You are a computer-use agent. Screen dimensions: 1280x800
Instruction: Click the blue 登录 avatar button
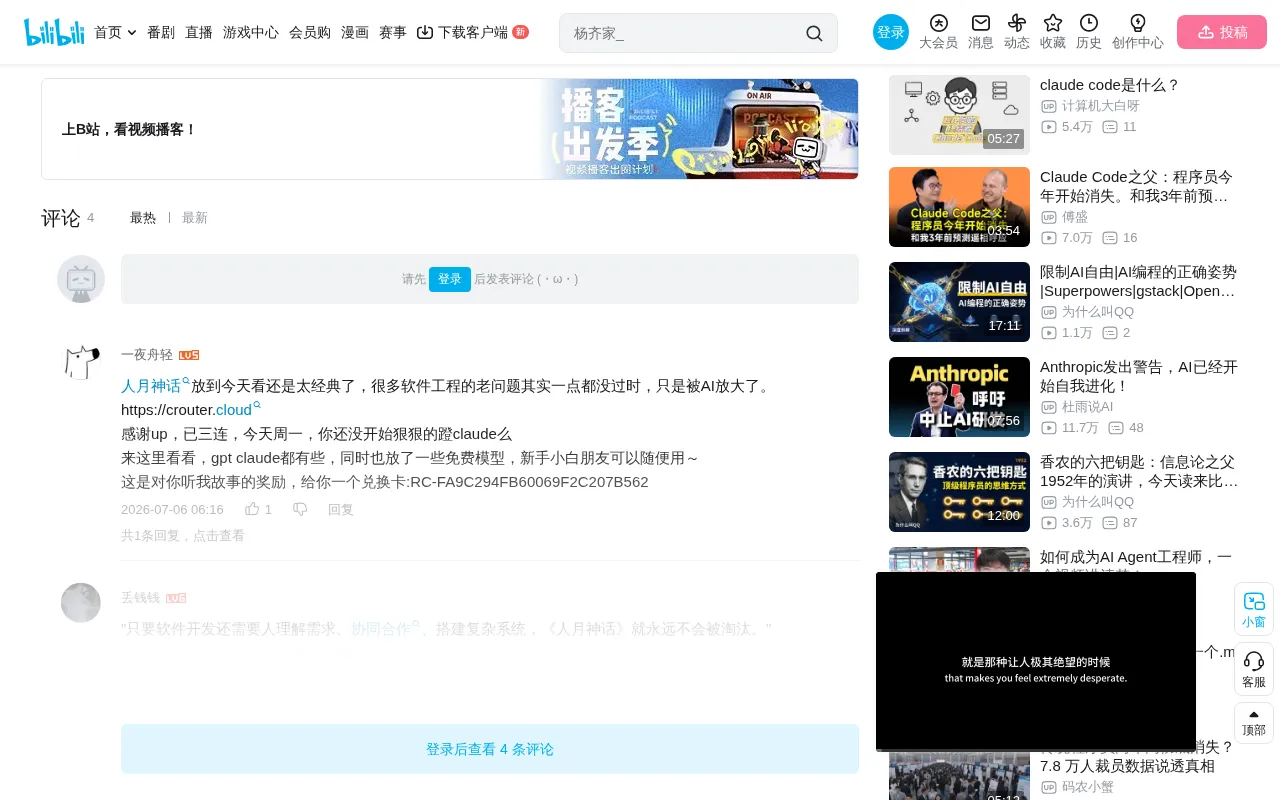(x=891, y=32)
